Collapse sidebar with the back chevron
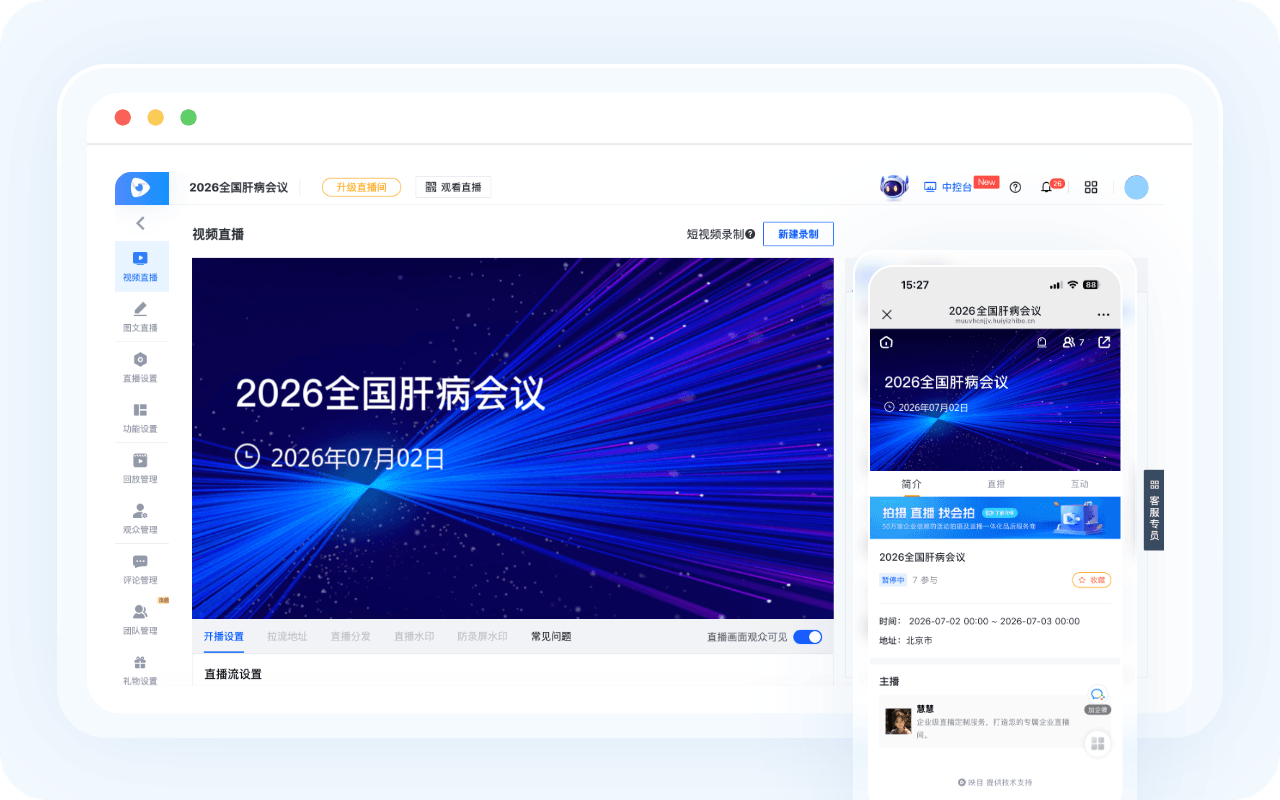Image resolution: width=1280 pixels, height=800 pixels. click(x=141, y=223)
